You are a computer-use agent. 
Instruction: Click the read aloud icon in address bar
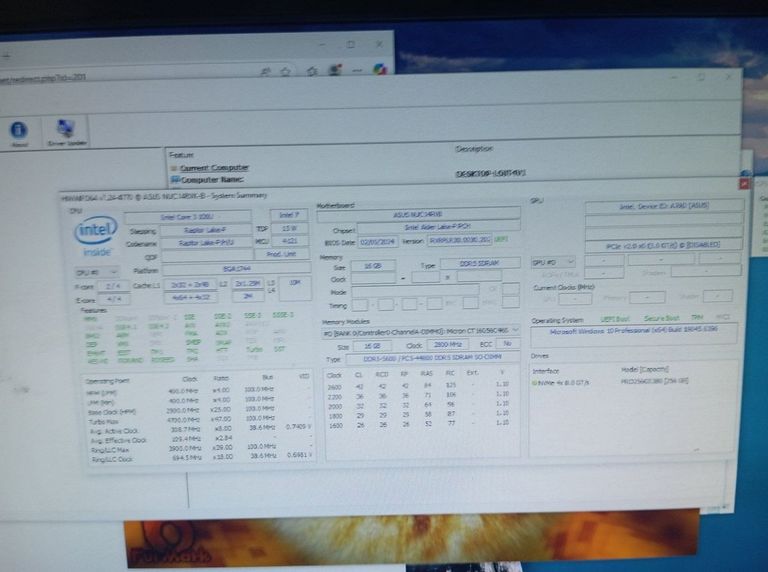pyautogui.click(x=265, y=70)
